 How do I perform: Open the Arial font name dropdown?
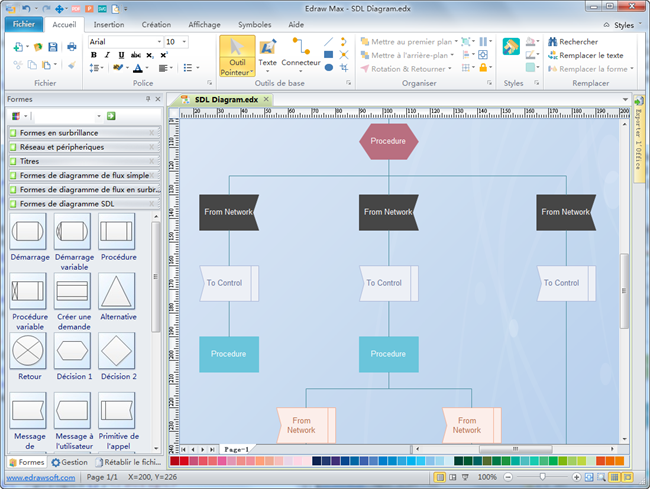157,42
